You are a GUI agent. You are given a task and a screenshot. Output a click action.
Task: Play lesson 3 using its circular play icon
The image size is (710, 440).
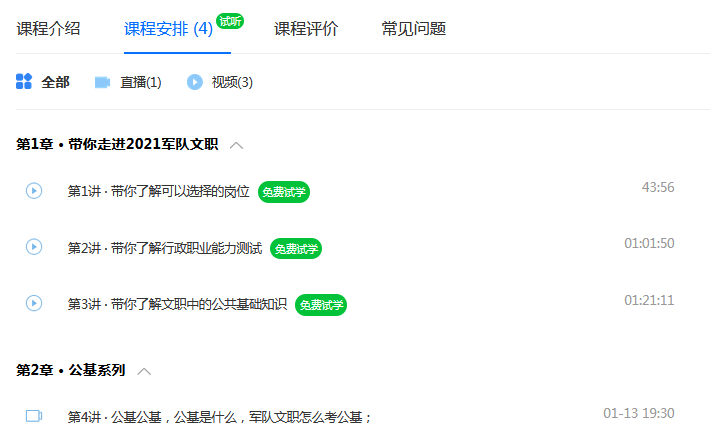tap(34, 303)
